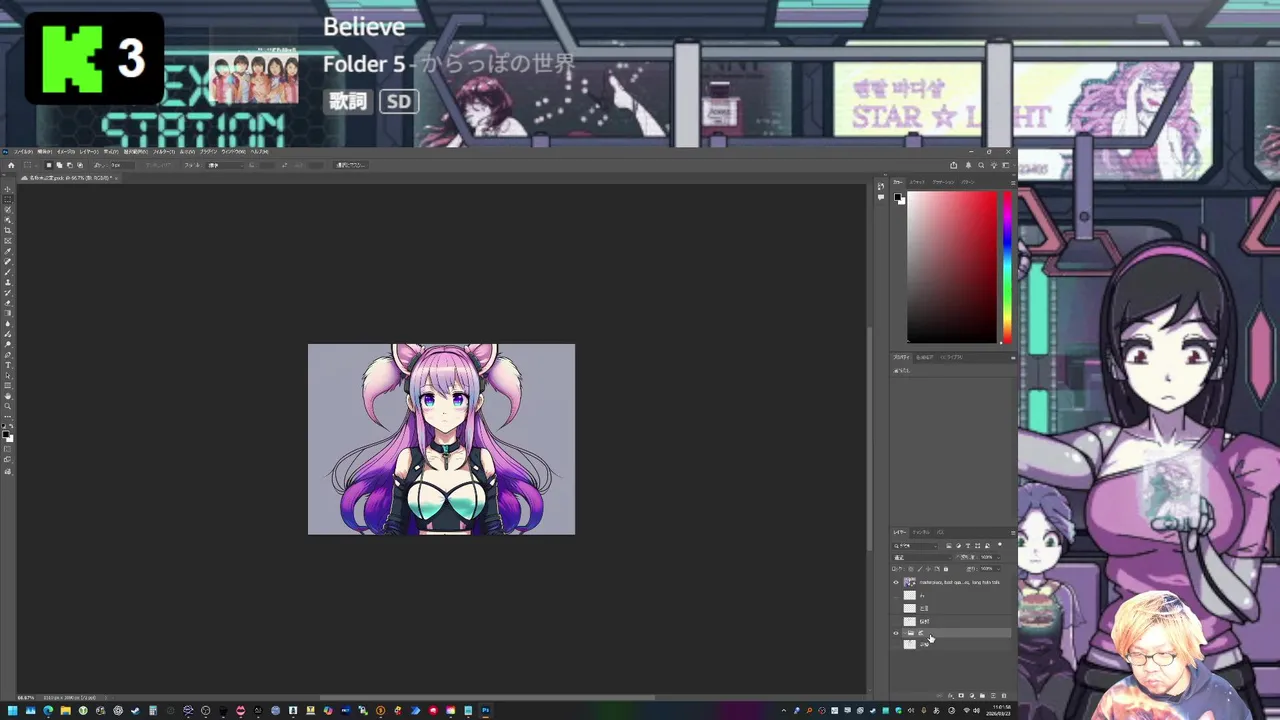Pick a color in the red field
This screenshot has width=1280, height=720.
951,266
